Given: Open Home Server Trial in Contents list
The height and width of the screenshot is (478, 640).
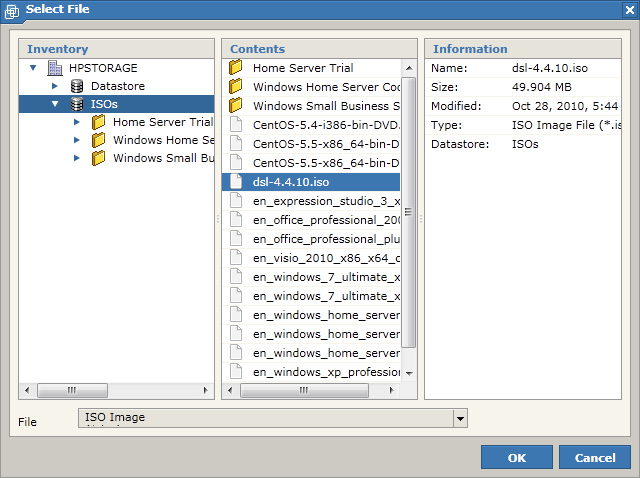Looking at the screenshot, I should [303, 68].
